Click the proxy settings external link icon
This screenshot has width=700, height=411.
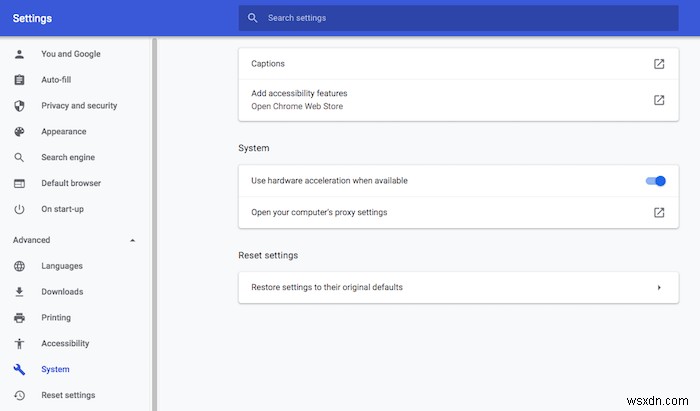tap(659, 212)
